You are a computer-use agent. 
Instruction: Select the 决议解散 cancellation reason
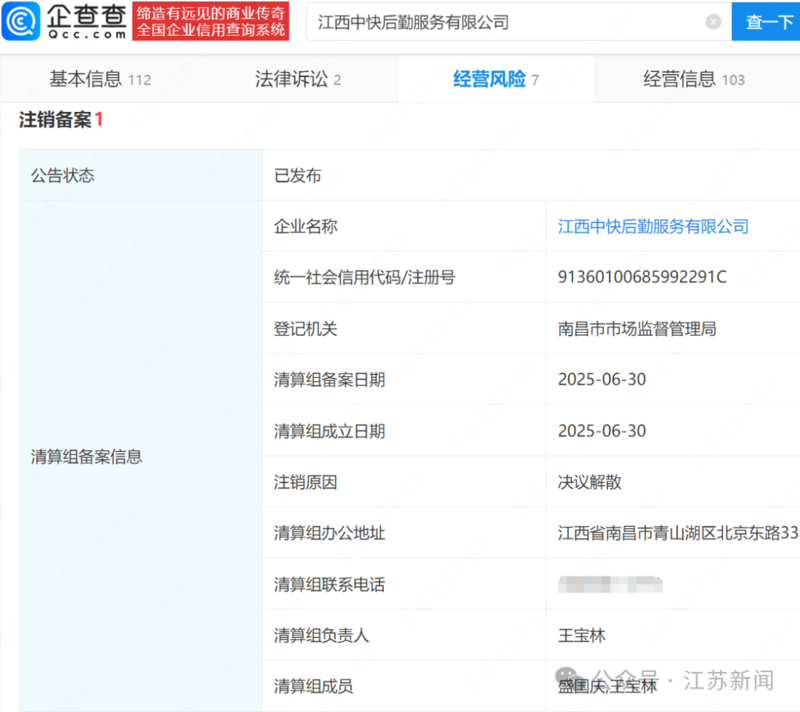(589, 482)
